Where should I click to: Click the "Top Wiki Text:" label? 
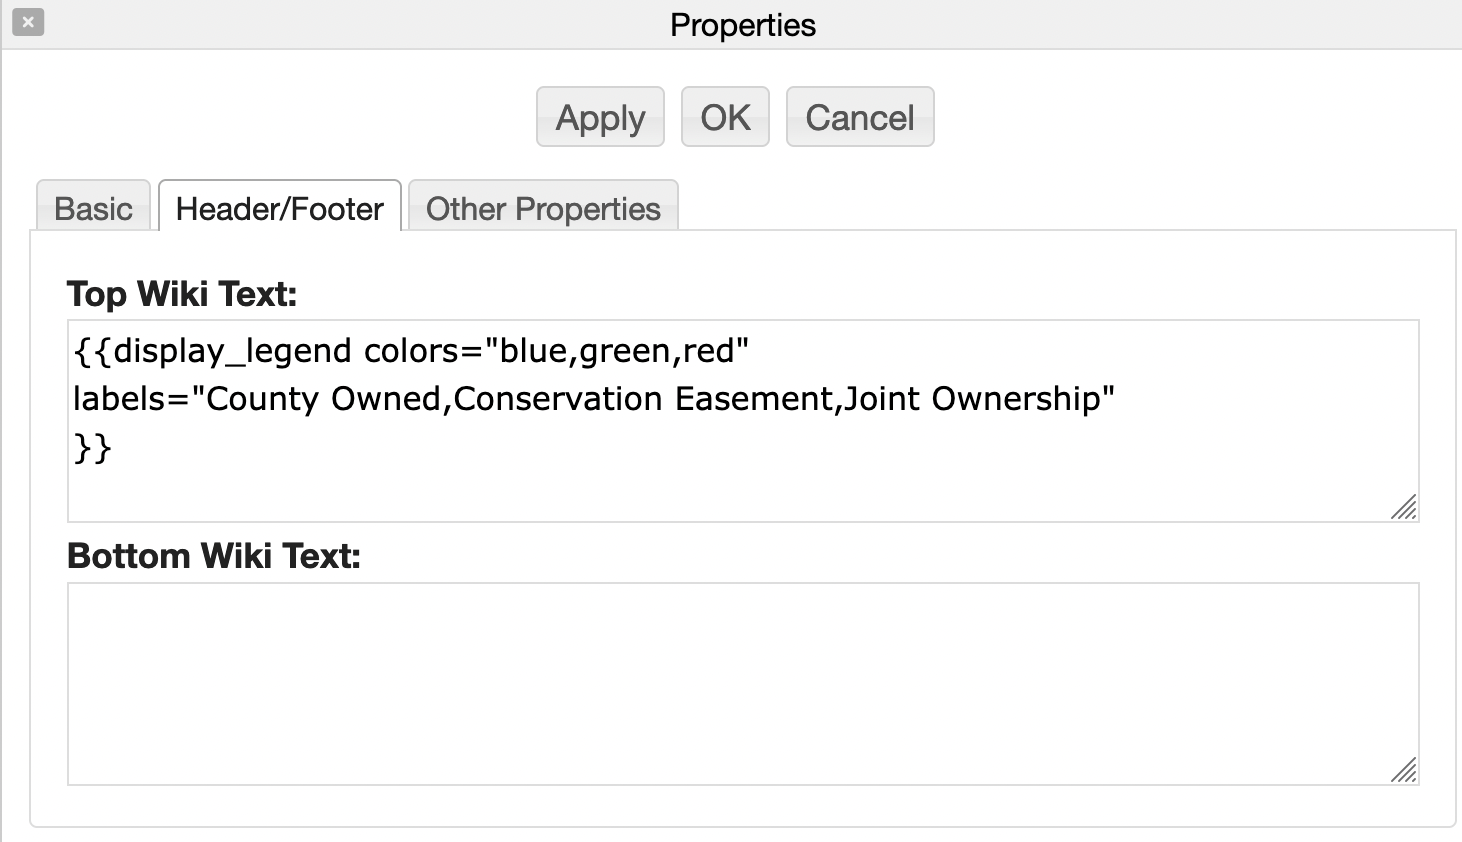coord(182,294)
